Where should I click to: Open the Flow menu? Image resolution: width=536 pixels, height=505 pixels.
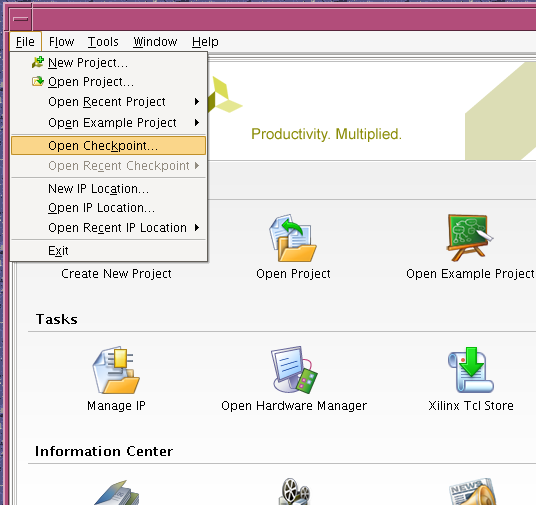click(x=61, y=42)
